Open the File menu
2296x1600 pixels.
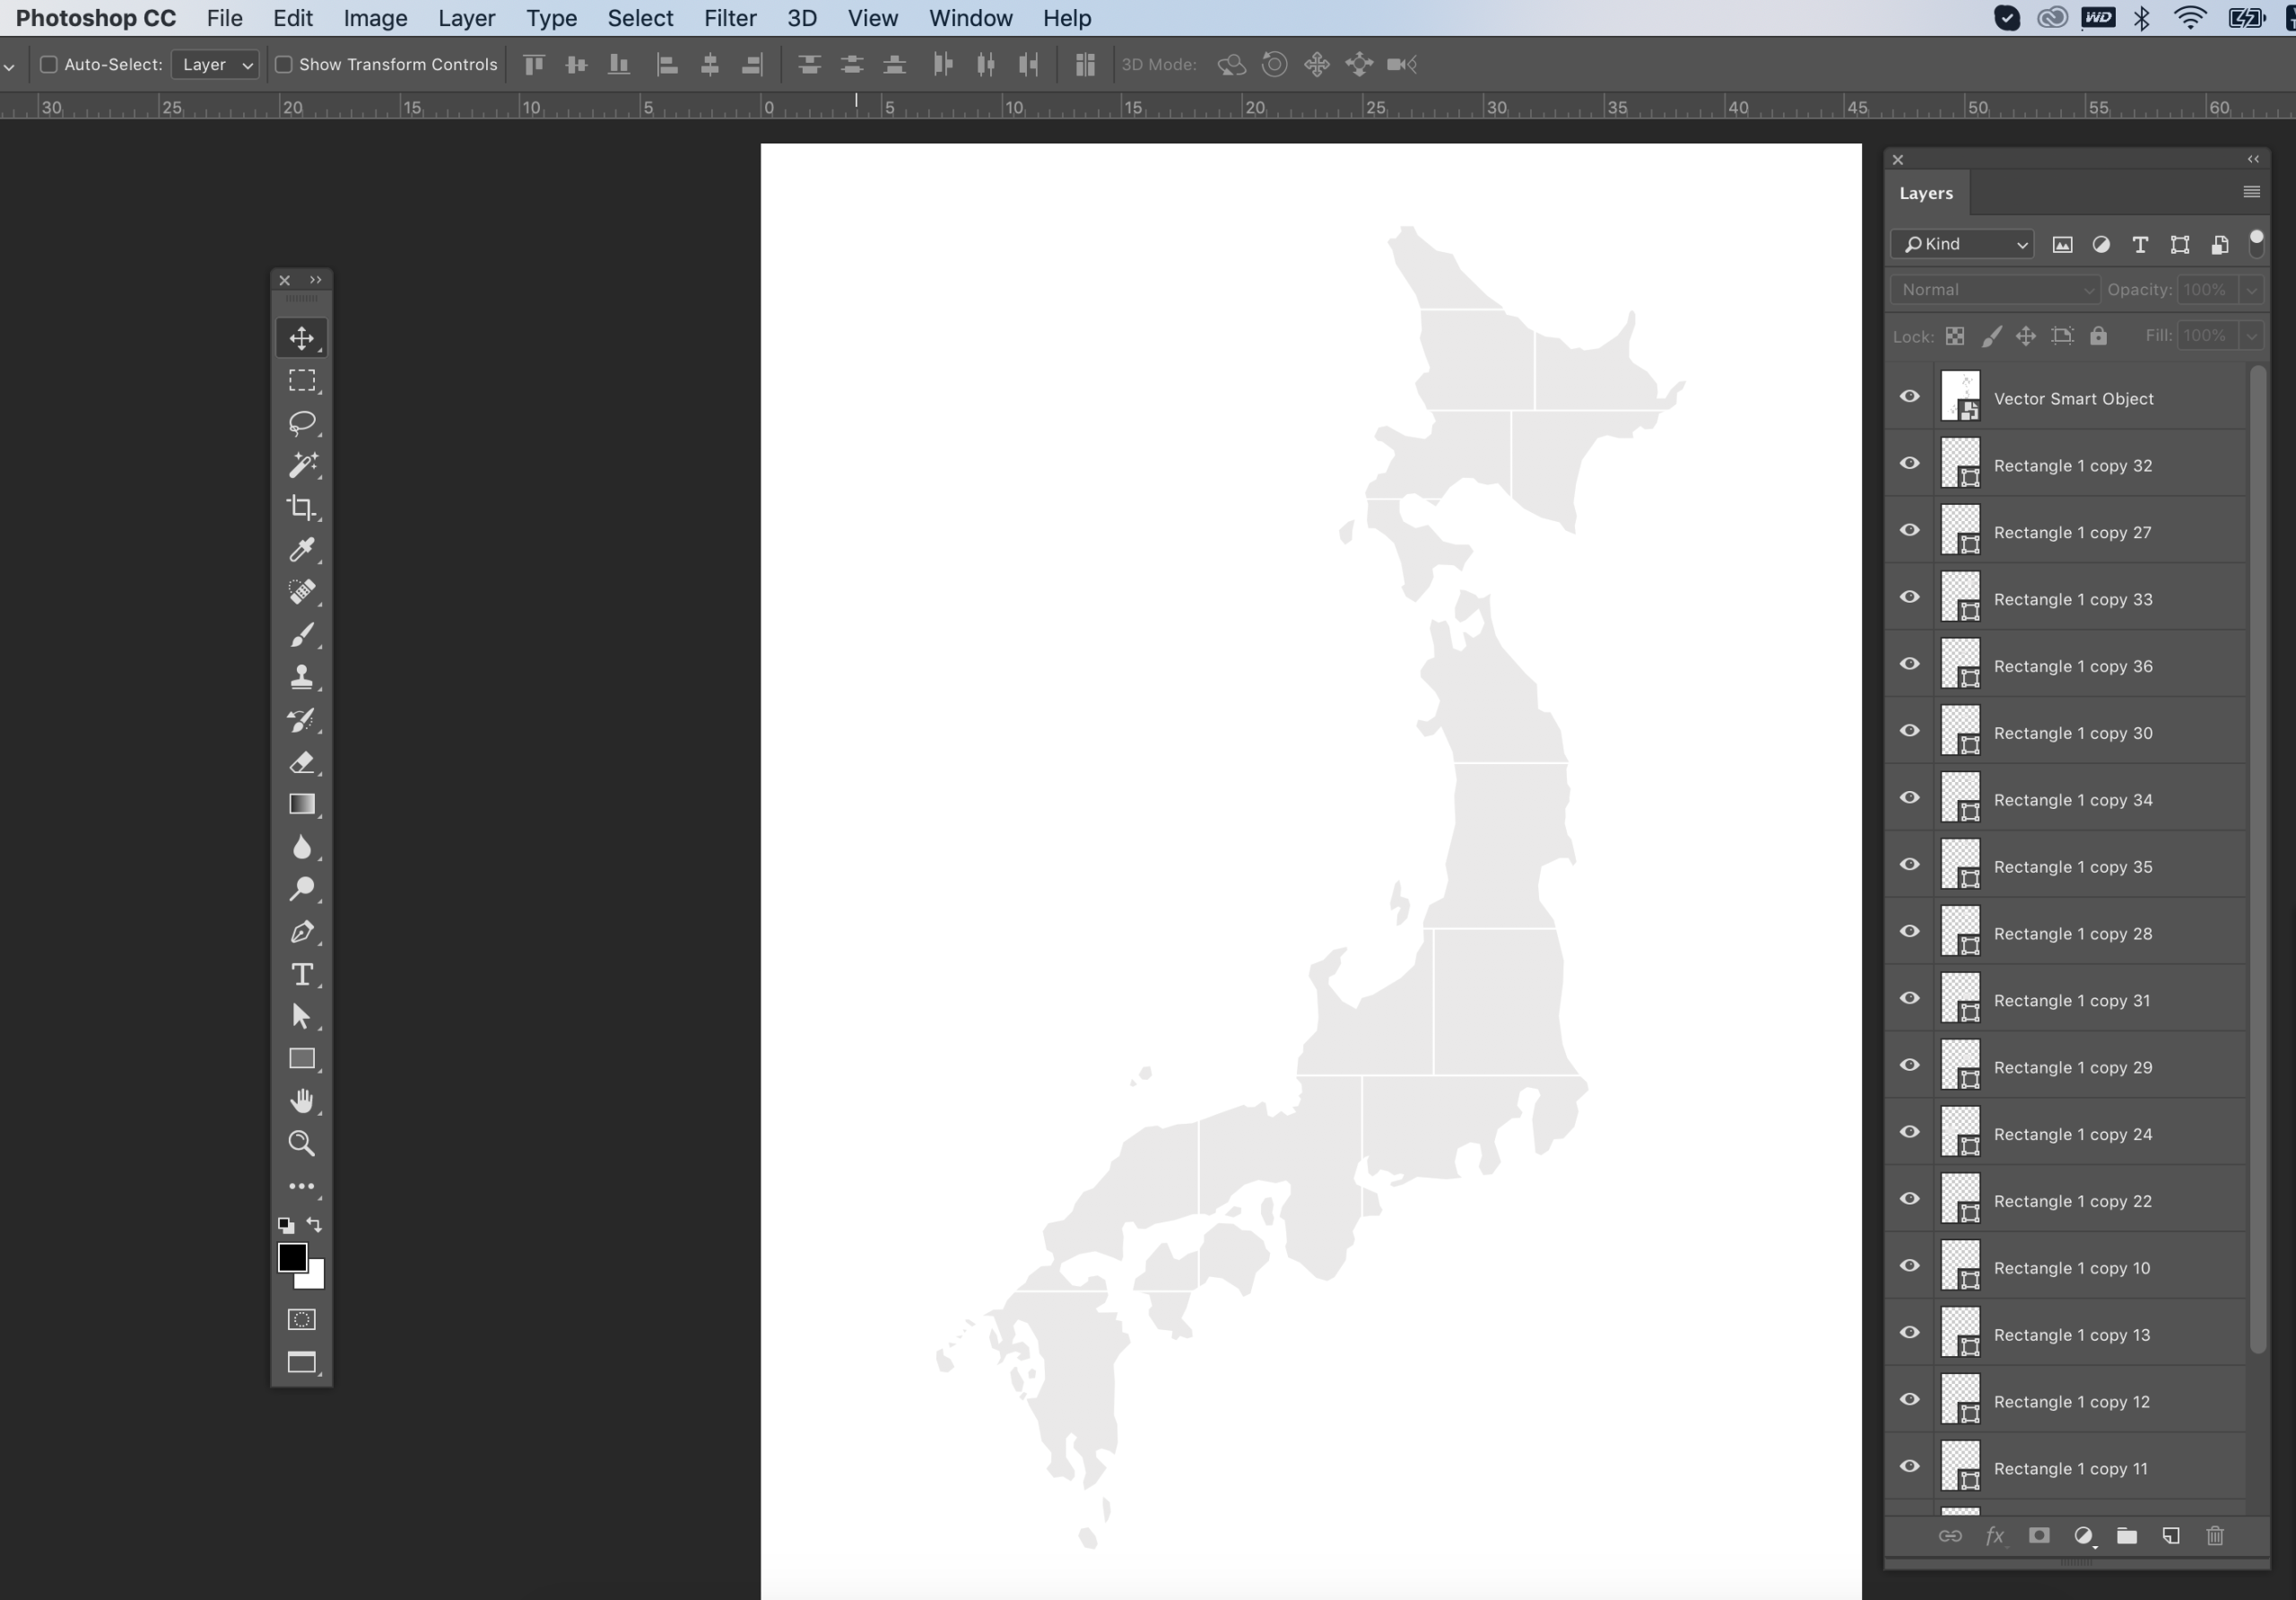click(224, 18)
